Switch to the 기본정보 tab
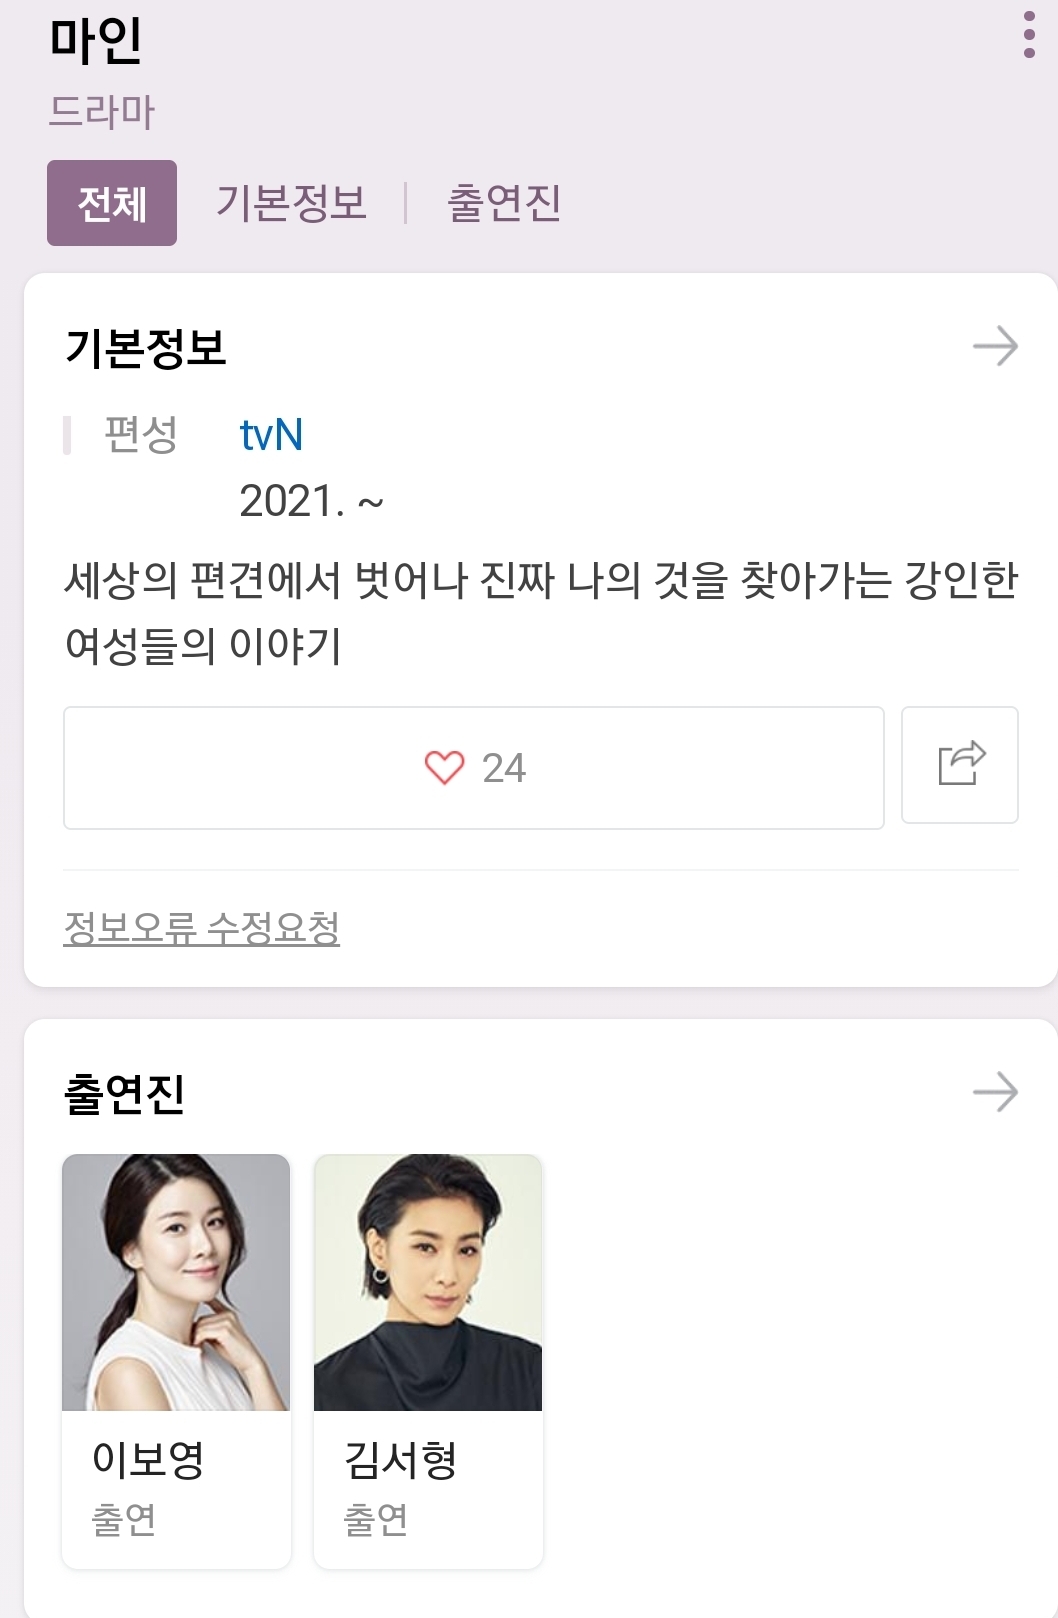Screen dimensions: 1058x1618 291,203
